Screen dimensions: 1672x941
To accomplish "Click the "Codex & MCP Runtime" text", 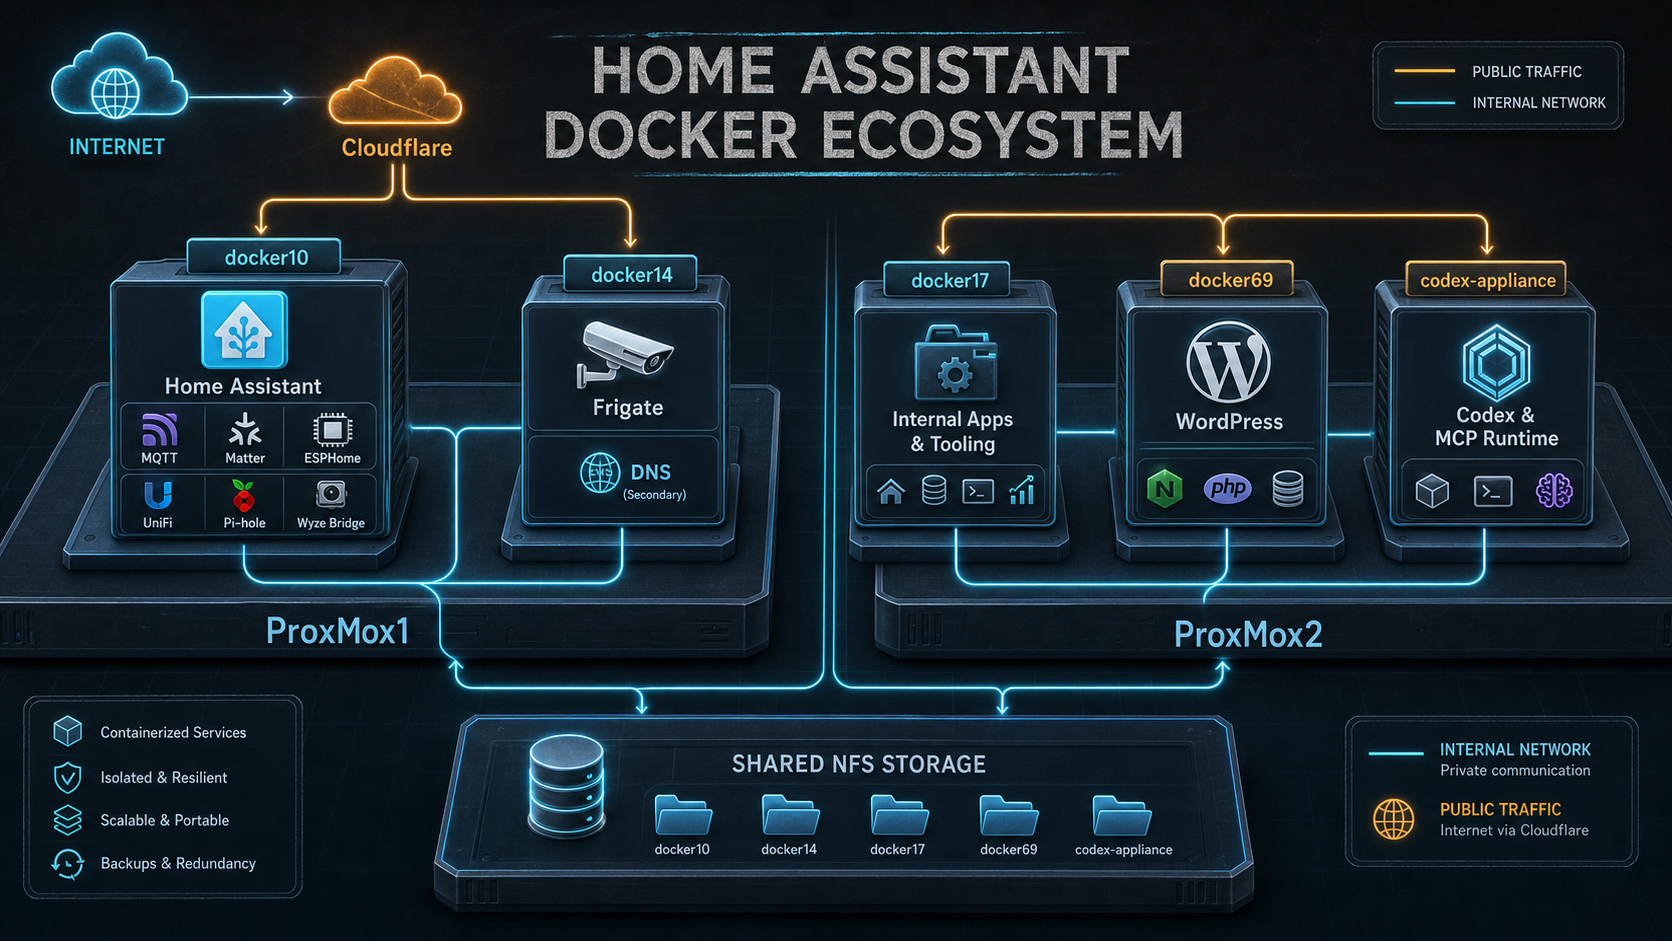I will coord(1496,426).
